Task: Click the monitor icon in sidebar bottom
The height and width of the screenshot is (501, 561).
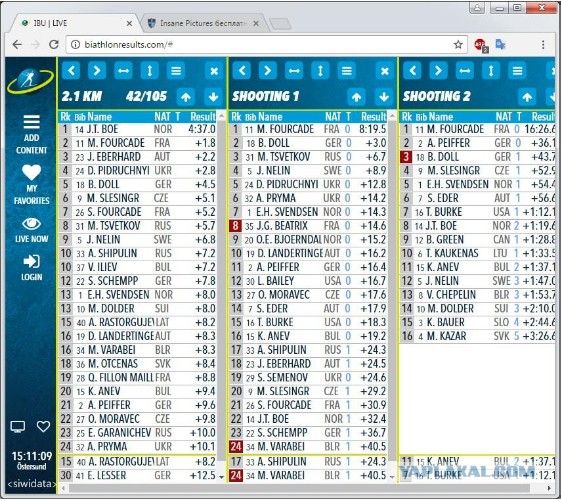Action: tap(18, 427)
